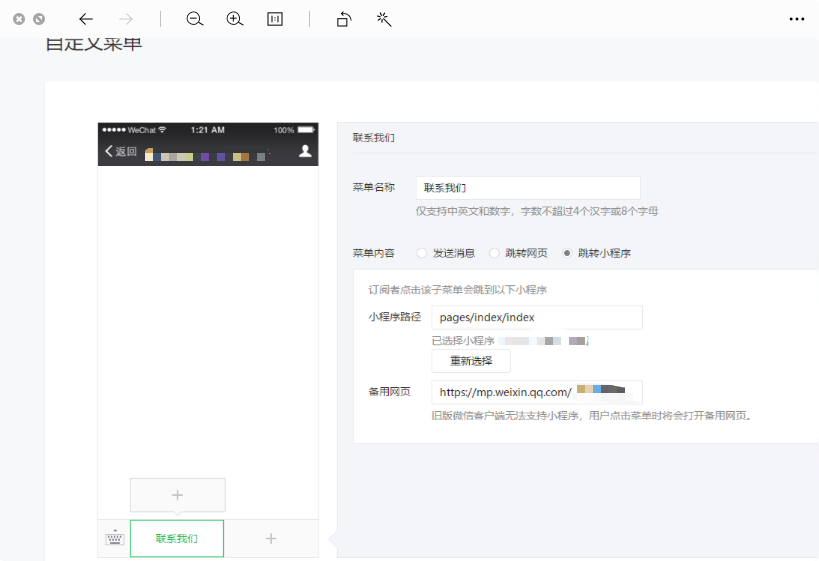Select the 跳转网页 radio option
The height and width of the screenshot is (561, 819).
click(495, 253)
